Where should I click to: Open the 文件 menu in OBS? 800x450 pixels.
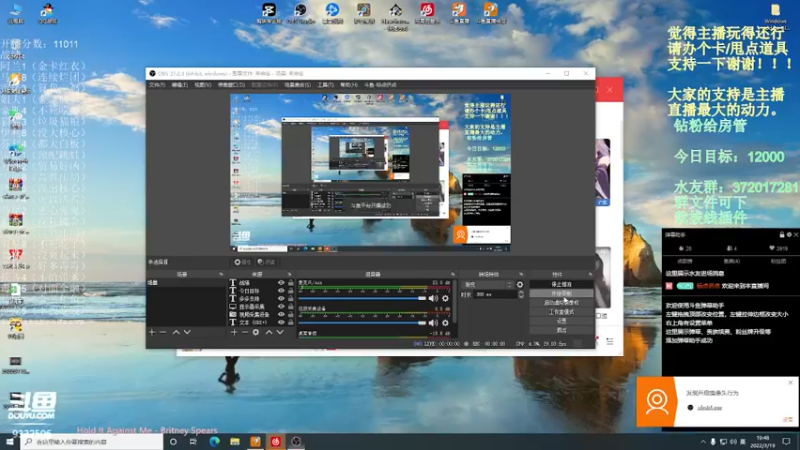(x=157, y=85)
